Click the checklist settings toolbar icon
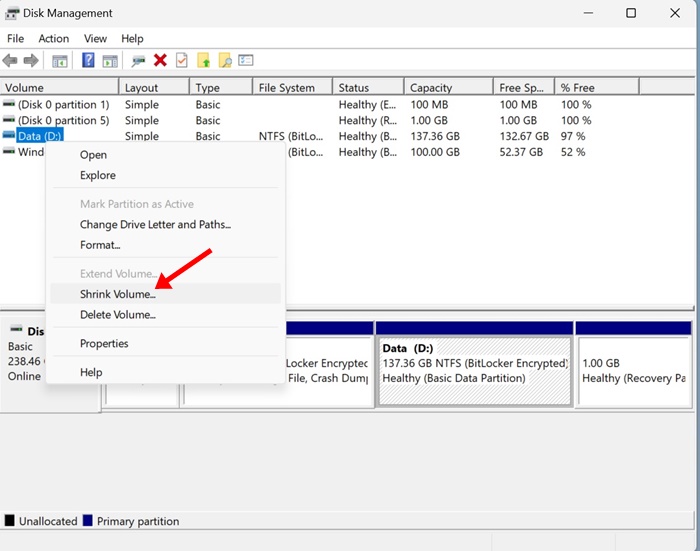This screenshot has height=551, width=700. point(246,60)
